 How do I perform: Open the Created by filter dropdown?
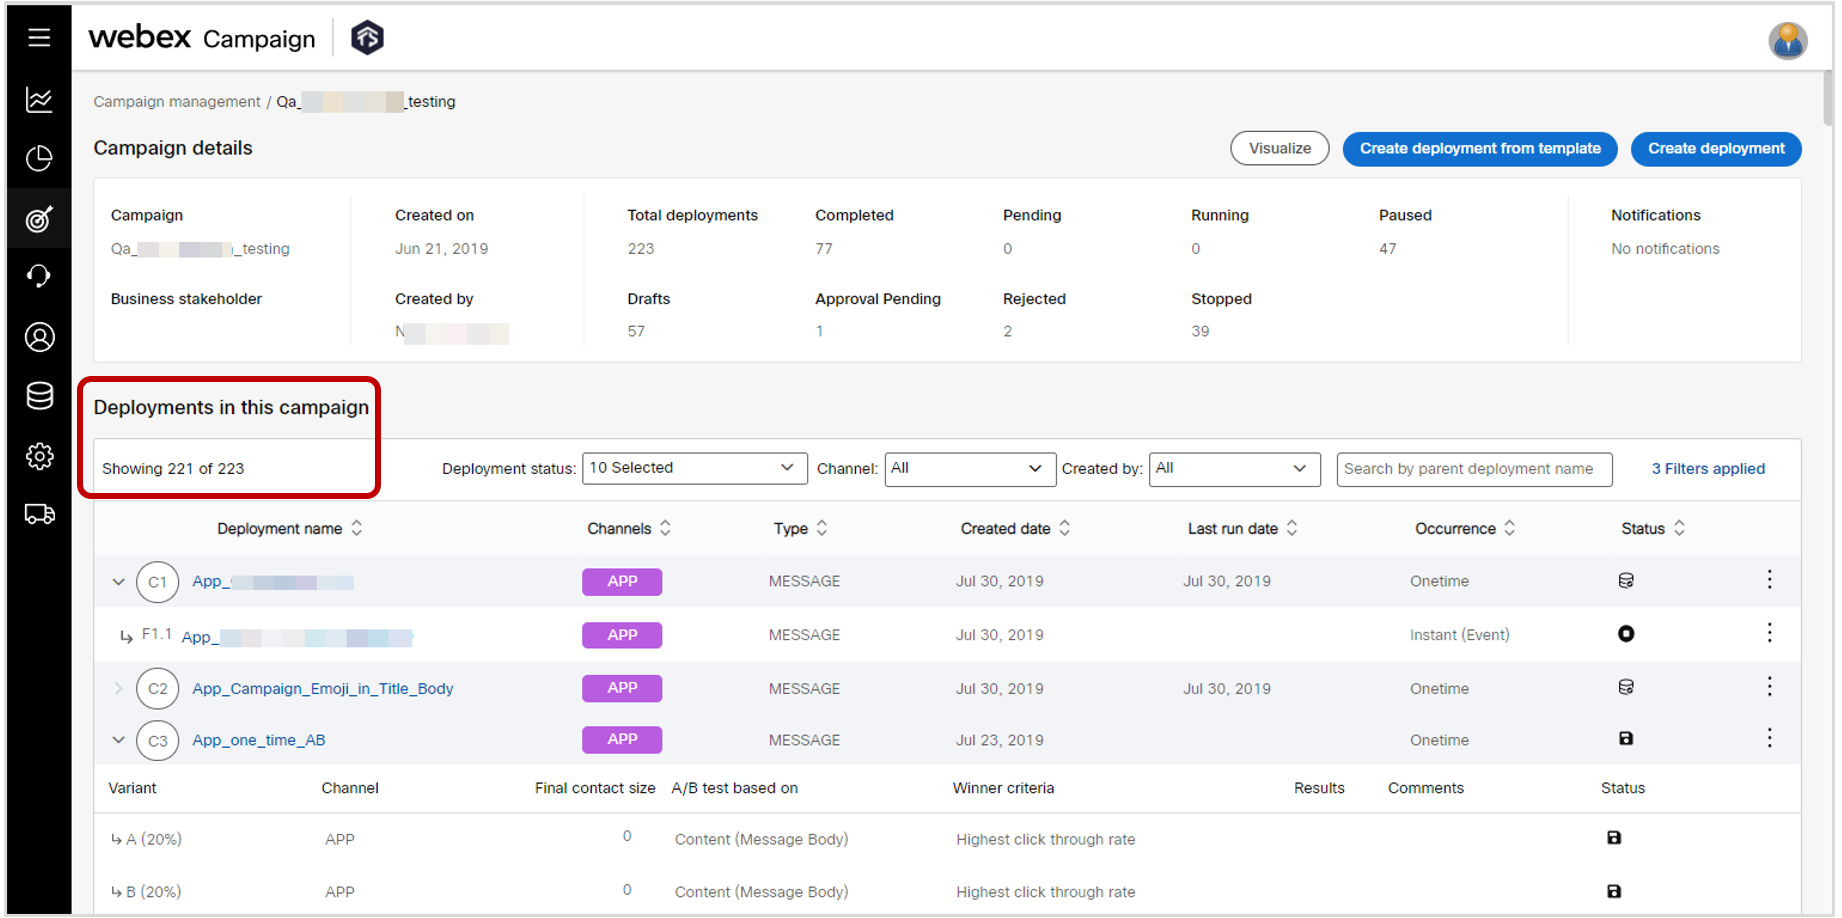(1234, 468)
